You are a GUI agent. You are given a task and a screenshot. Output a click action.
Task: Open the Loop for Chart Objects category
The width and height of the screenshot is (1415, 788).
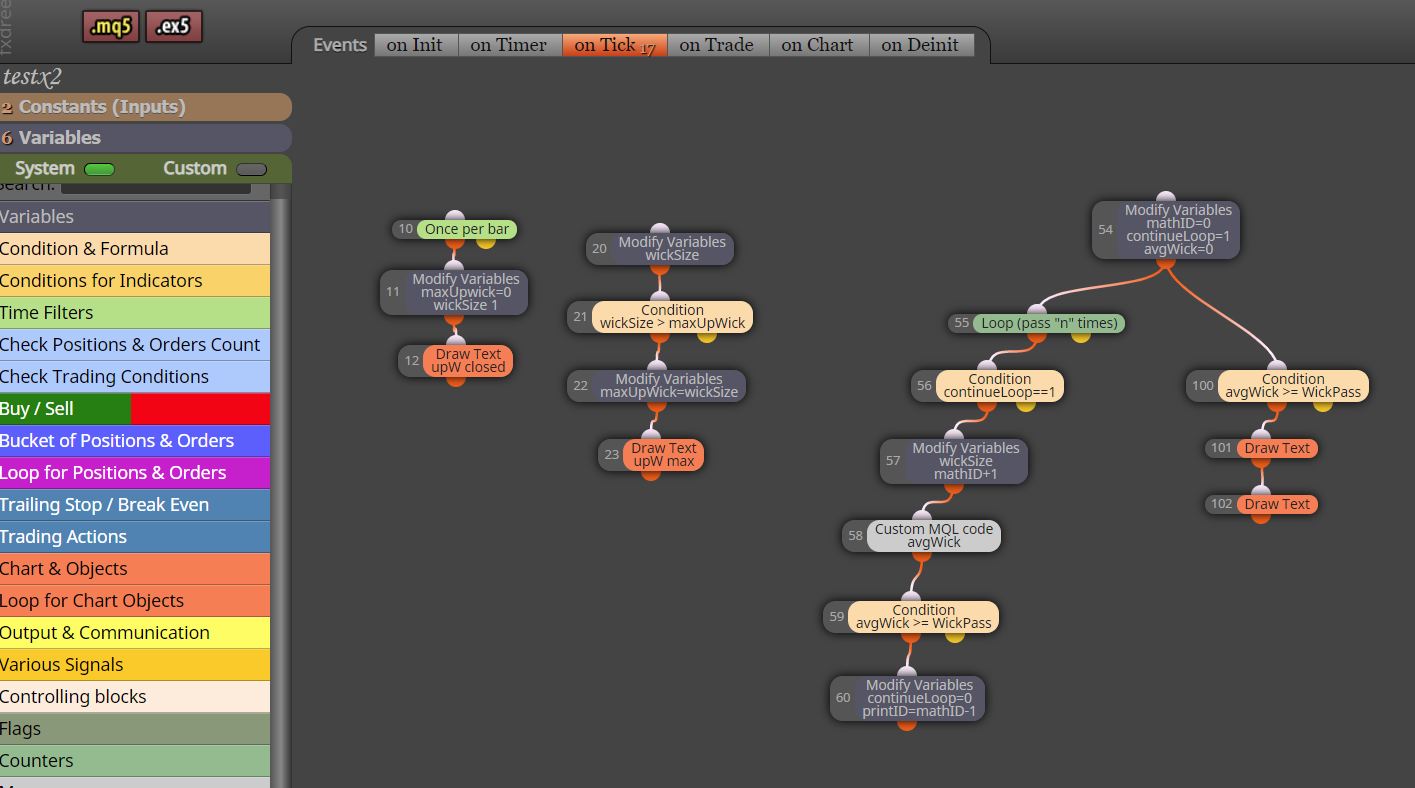[x=135, y=601]
